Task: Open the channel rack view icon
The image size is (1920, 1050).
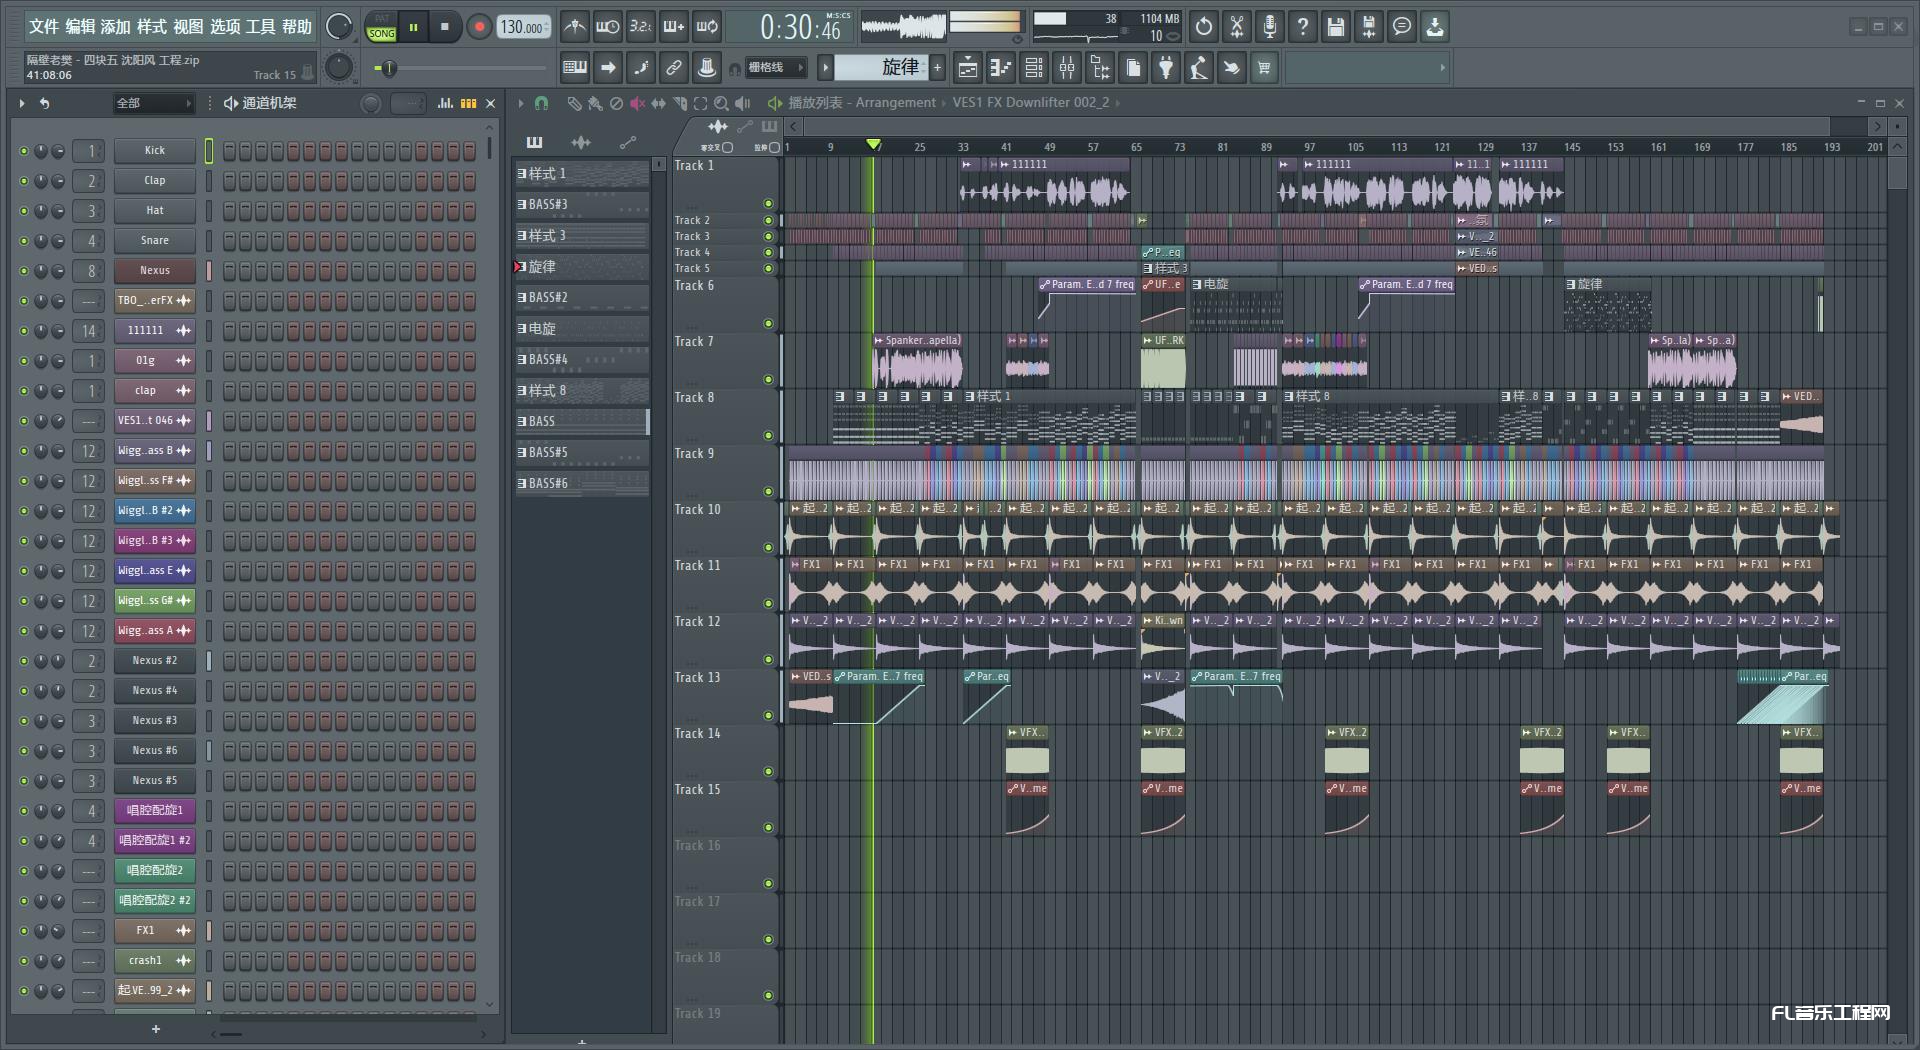Action: tap(1034, 68)
